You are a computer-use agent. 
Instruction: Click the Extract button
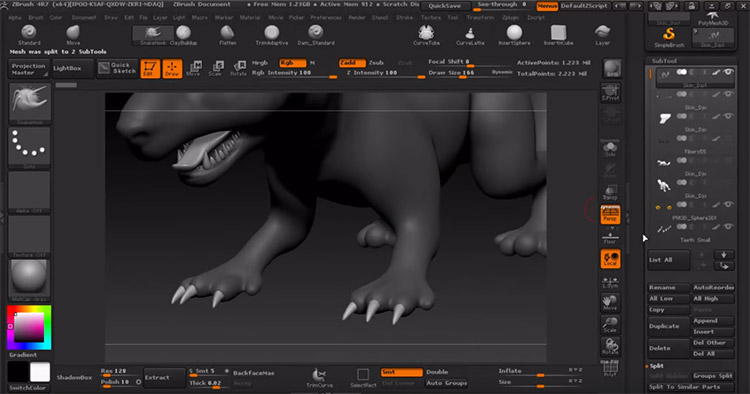tap(164, 378)
